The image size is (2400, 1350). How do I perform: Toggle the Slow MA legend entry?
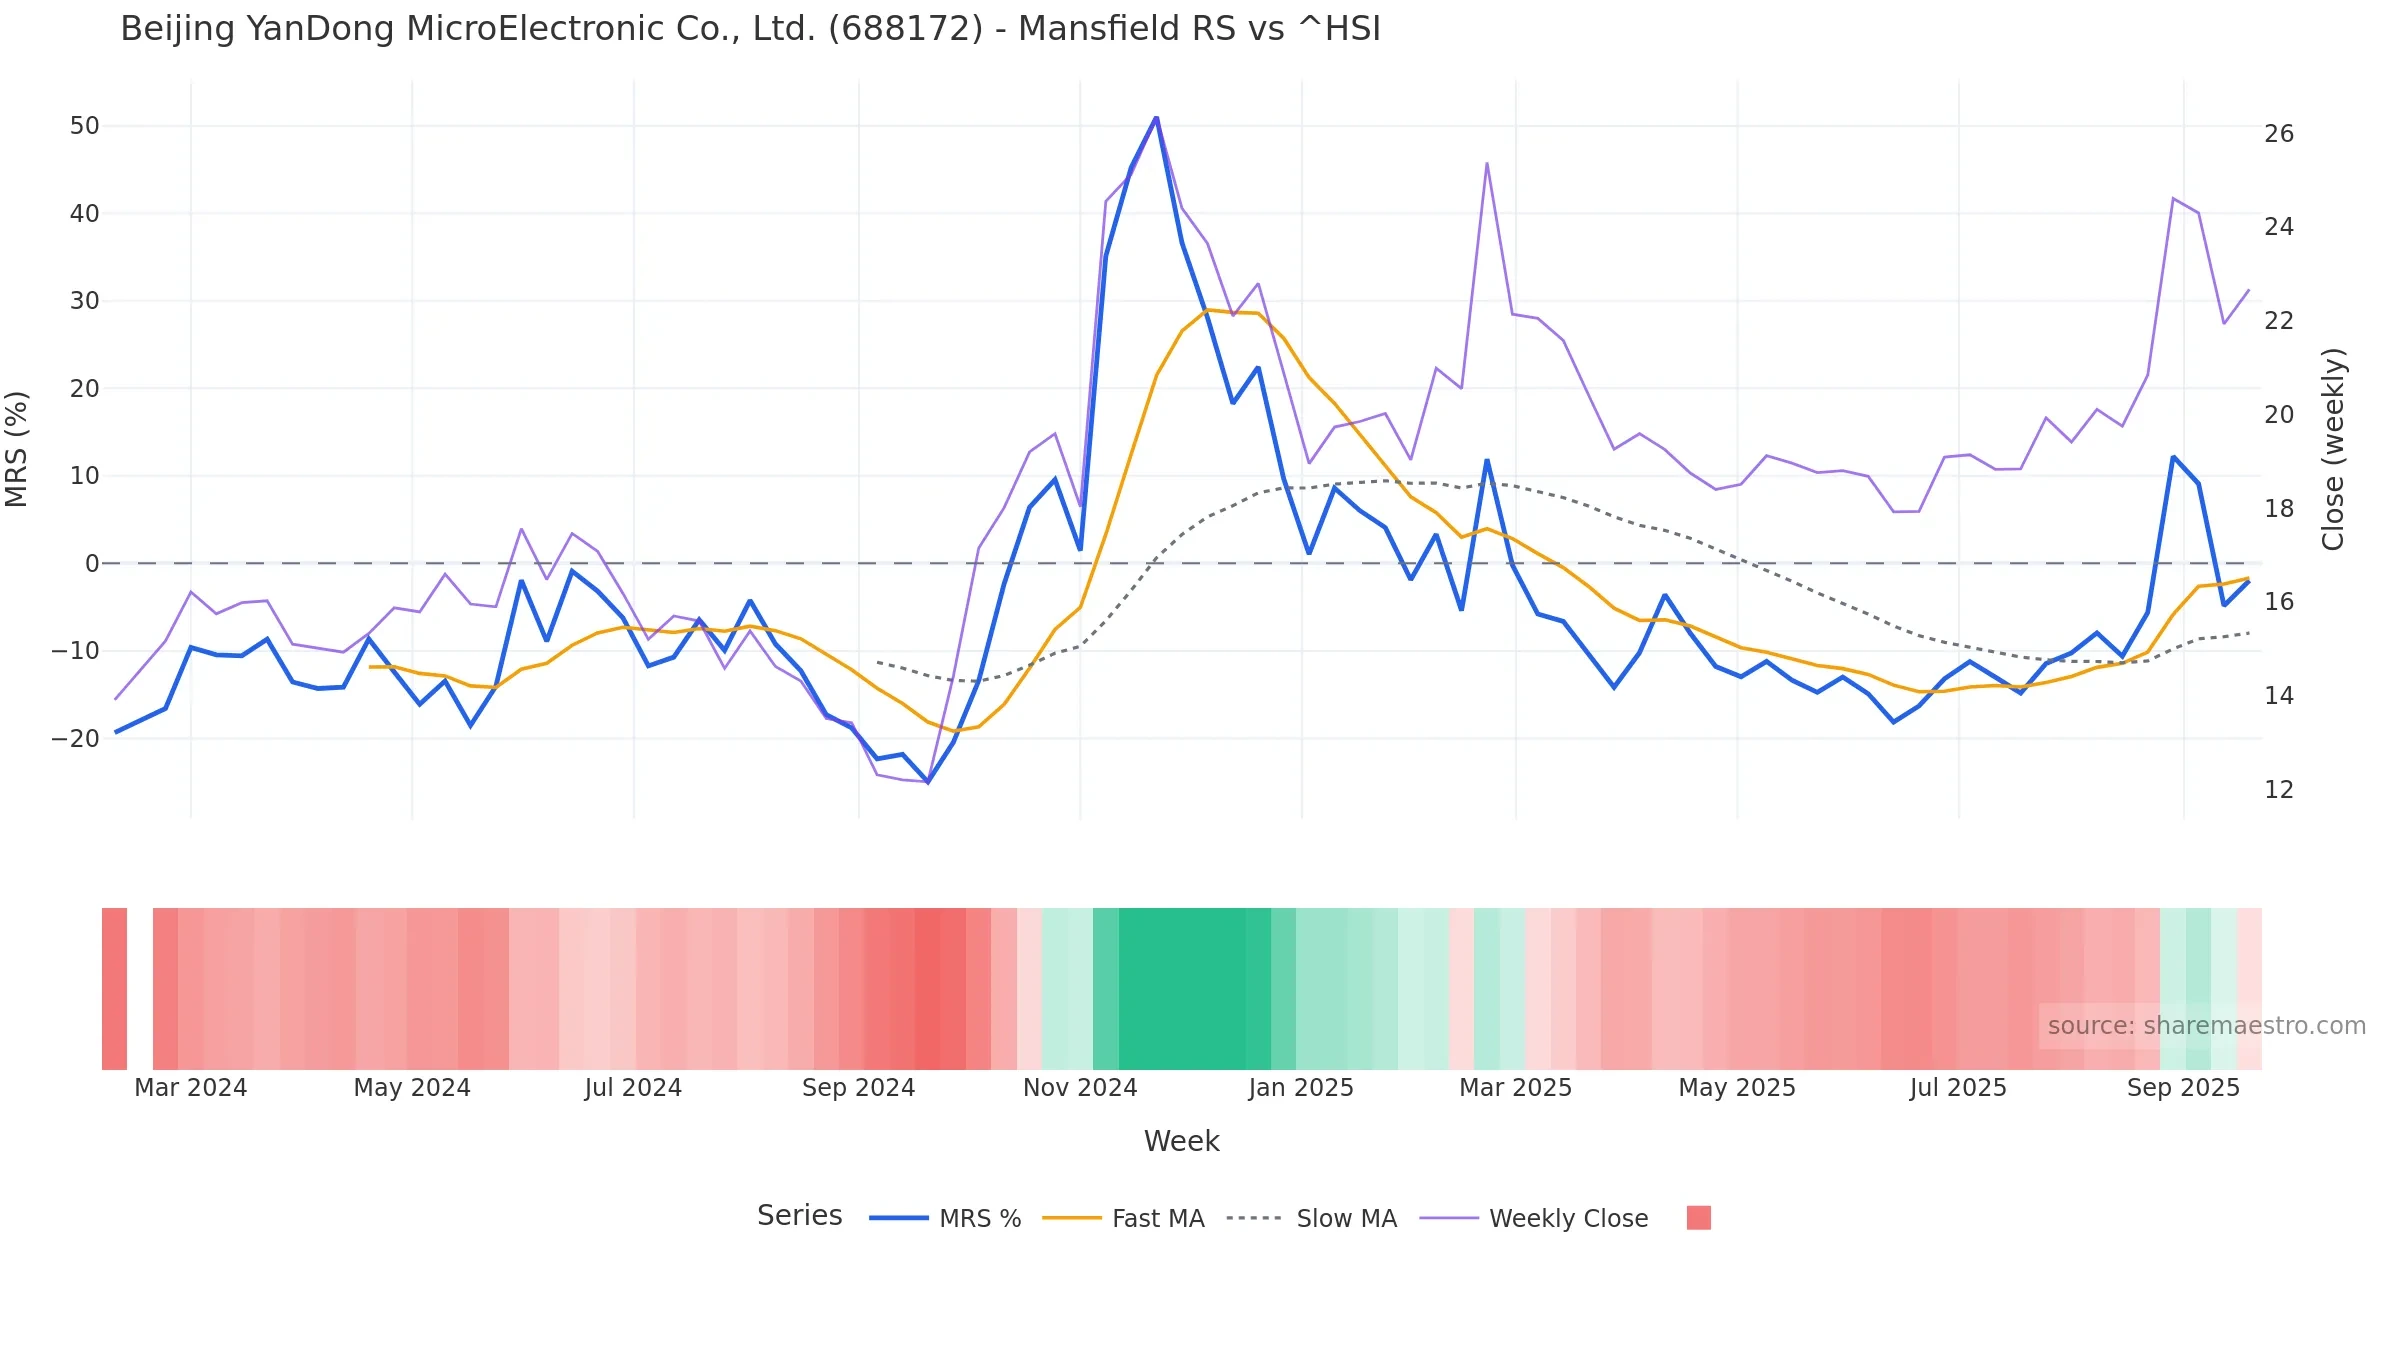click(1311, 1218)
